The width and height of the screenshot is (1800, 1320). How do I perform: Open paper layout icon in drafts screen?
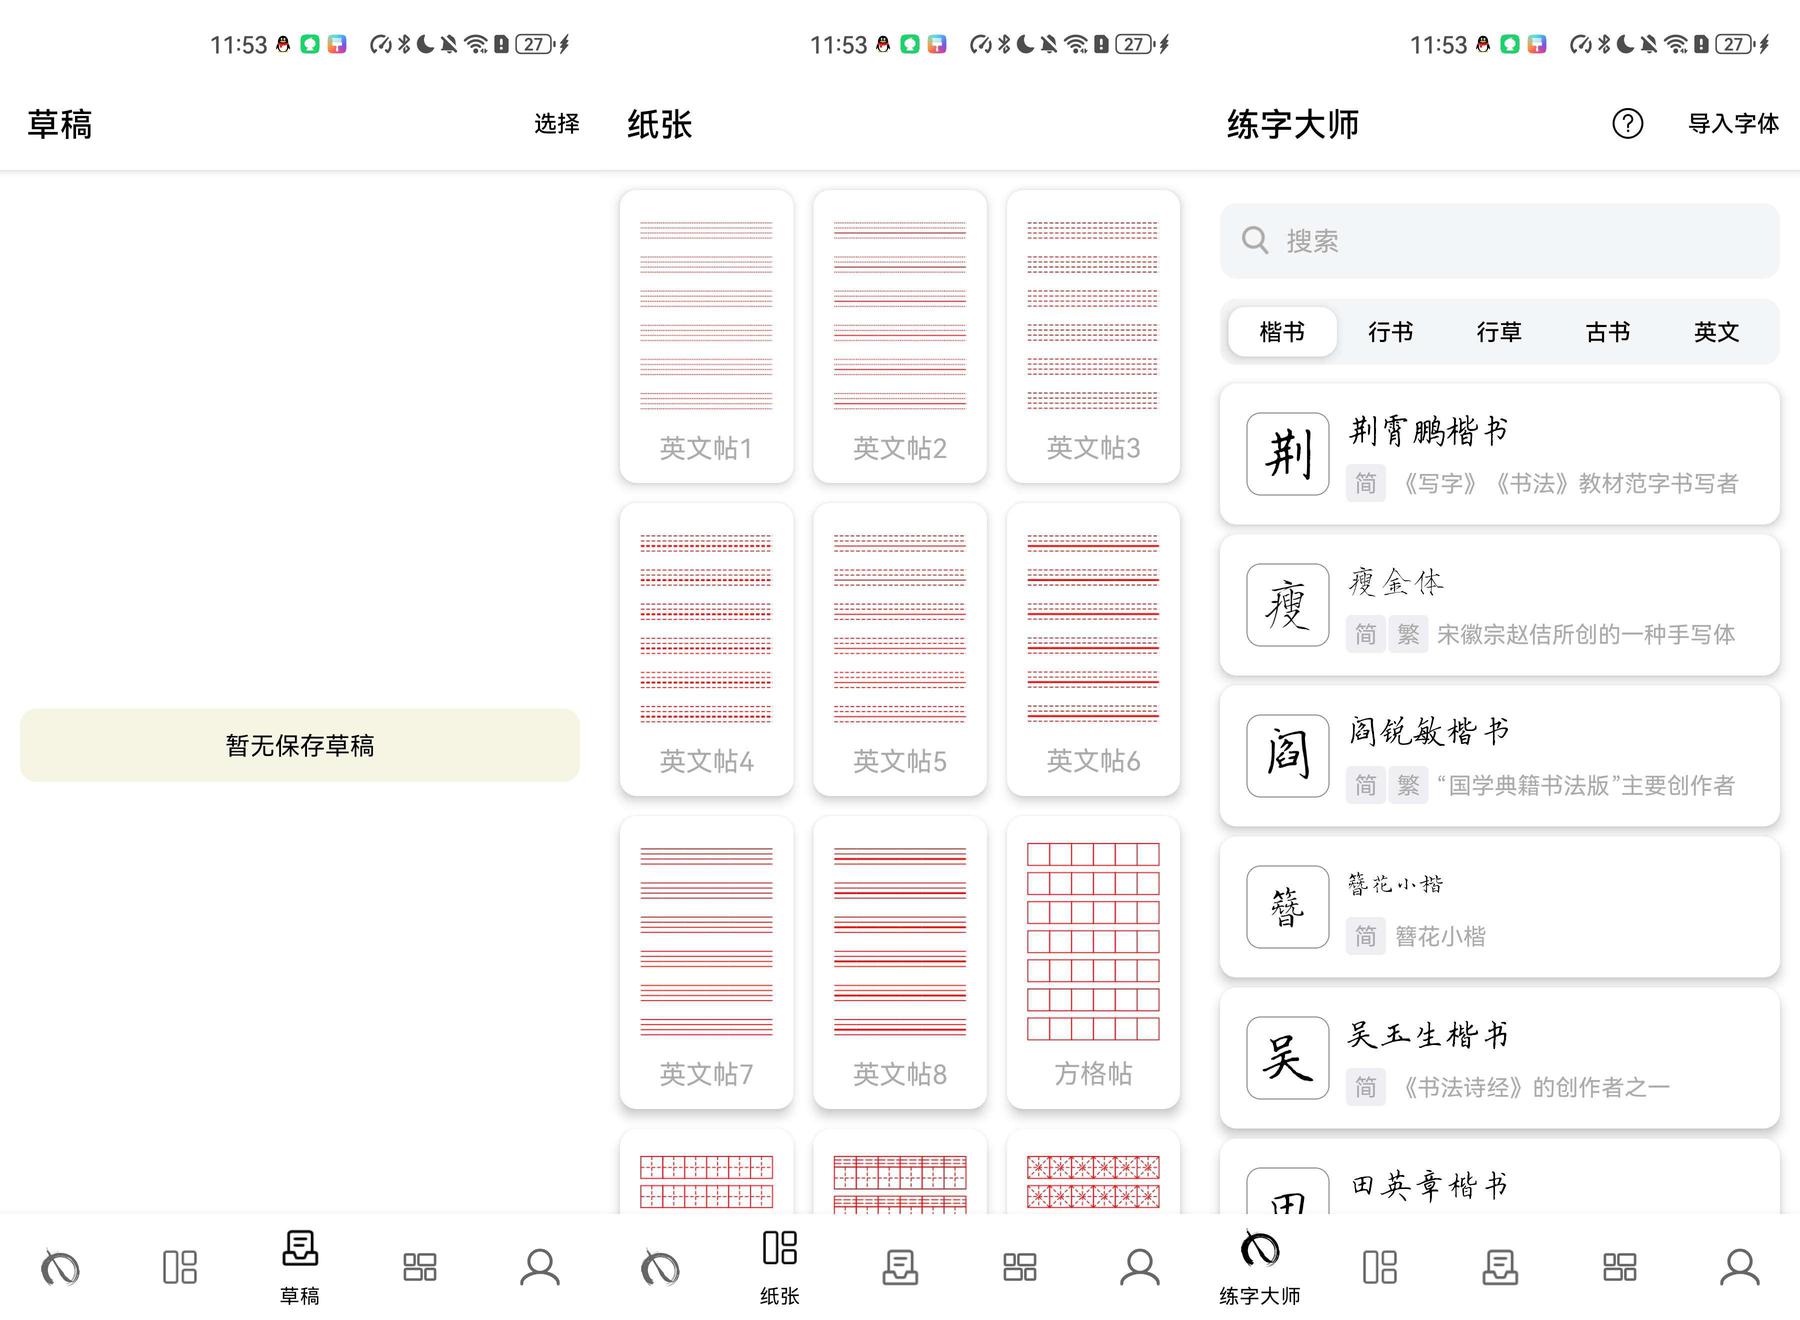point(180,1267)
